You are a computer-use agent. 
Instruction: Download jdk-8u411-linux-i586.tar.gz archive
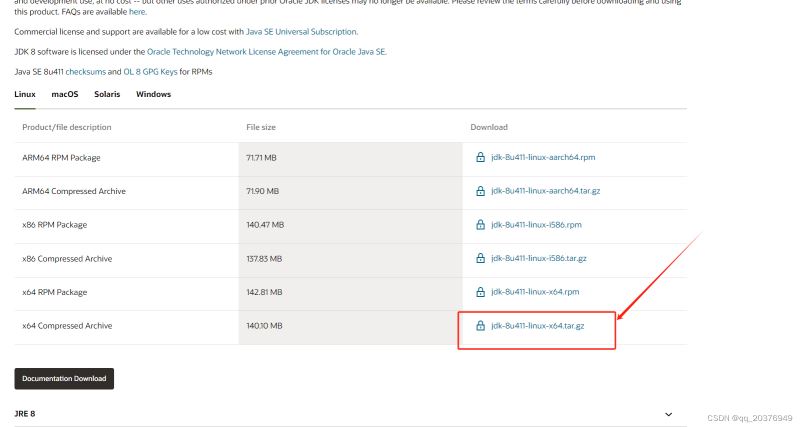coord(538,258)
